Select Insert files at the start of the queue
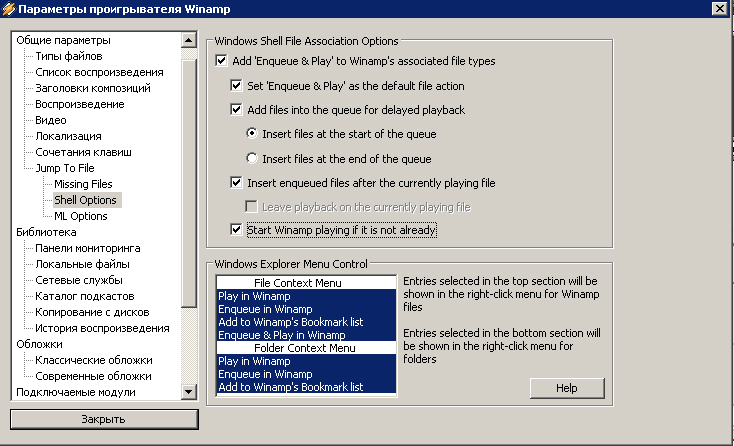The image size is (734, 446). coord(252,133)
